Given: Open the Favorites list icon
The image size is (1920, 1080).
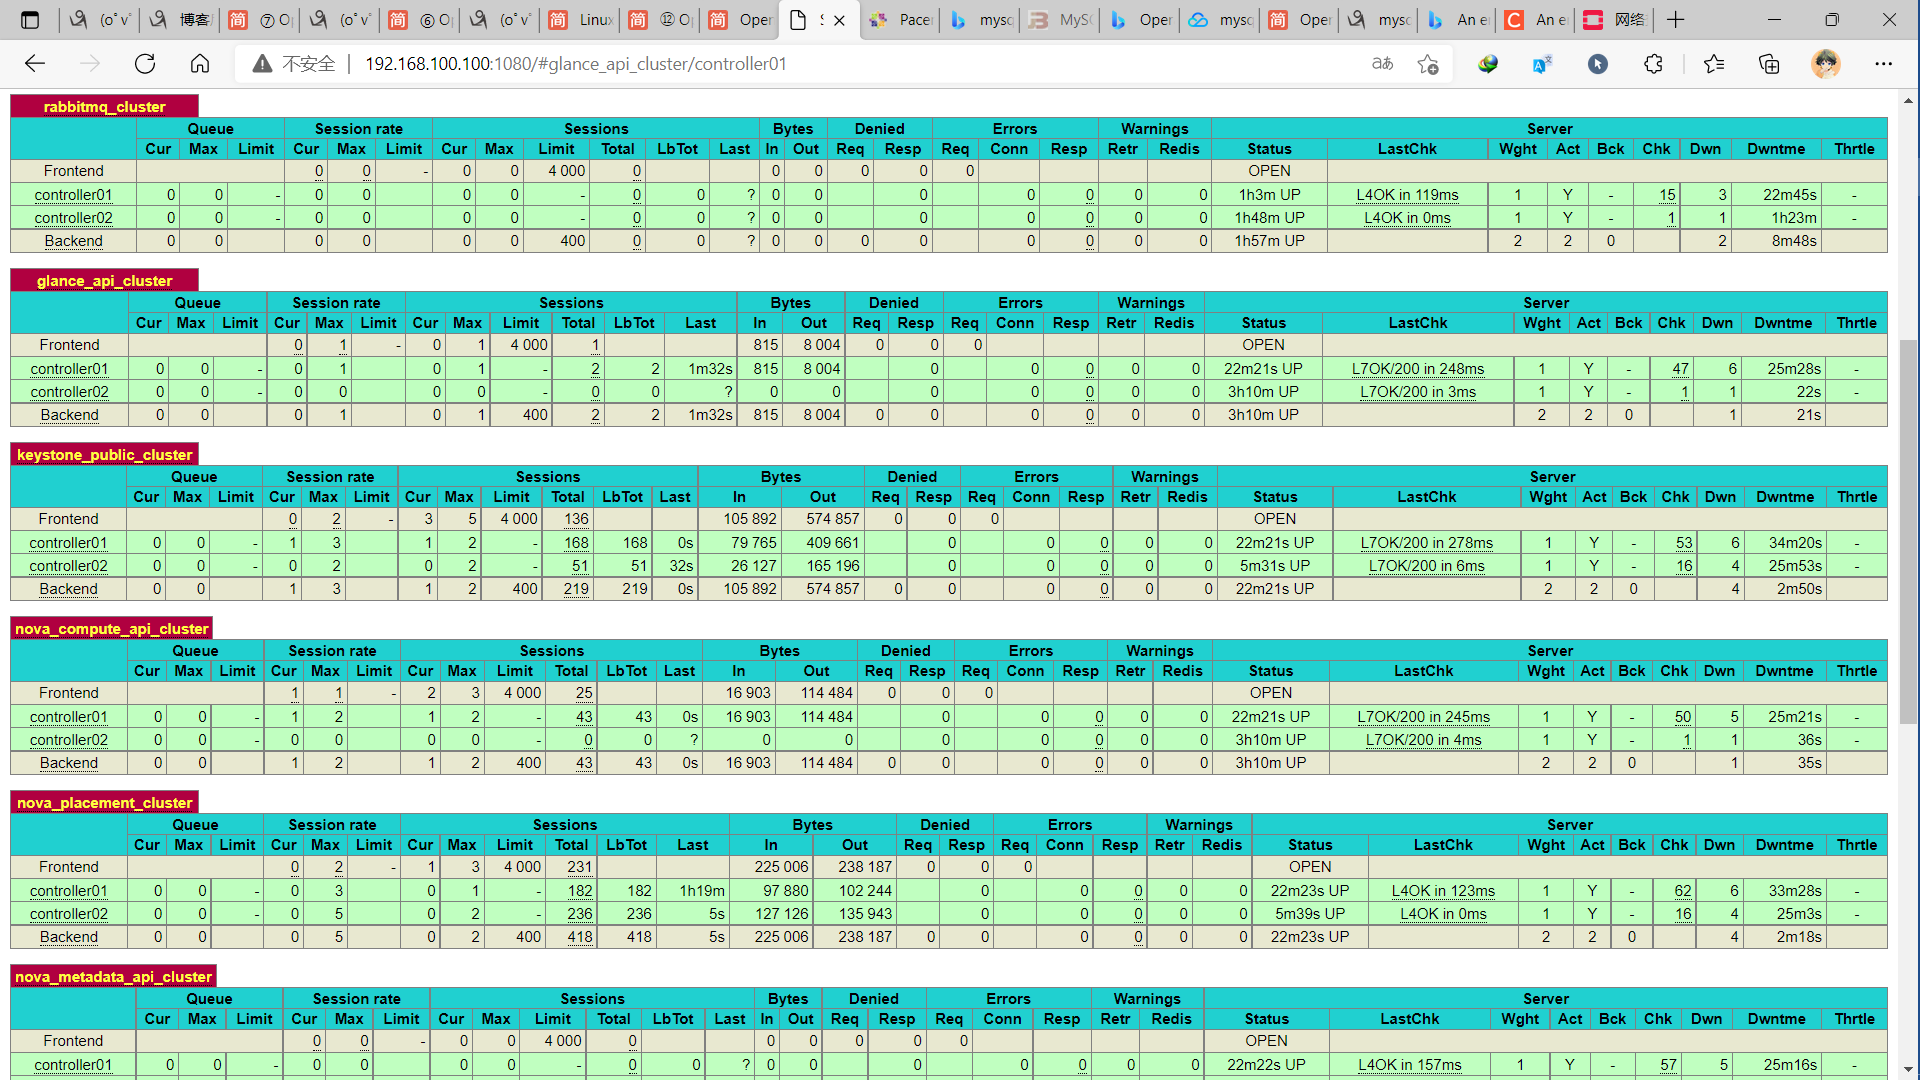Looking at the screenshot, I should click(1714, 64).
